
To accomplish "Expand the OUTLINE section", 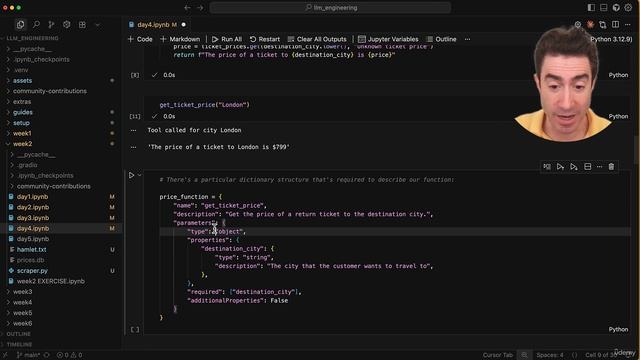I will pyautogui.click(x=18, y=334).
